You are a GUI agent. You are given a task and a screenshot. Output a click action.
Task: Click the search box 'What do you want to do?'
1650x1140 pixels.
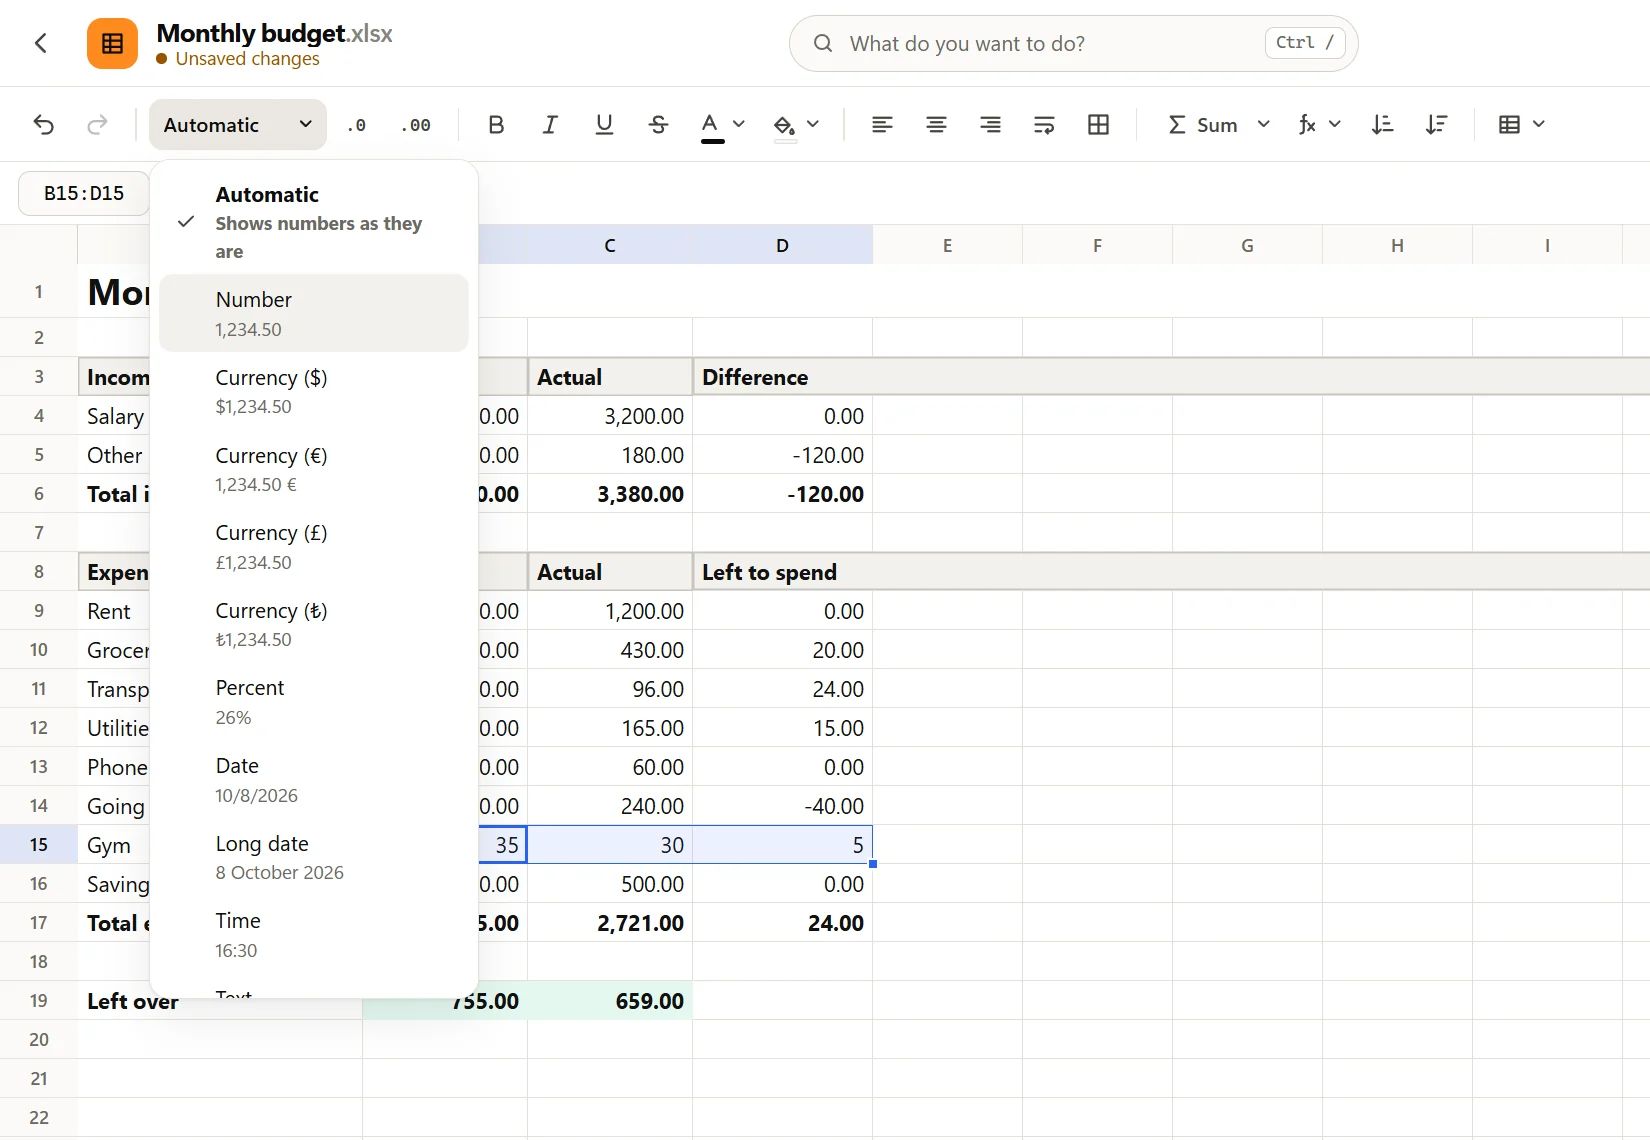click(1073, 43)
